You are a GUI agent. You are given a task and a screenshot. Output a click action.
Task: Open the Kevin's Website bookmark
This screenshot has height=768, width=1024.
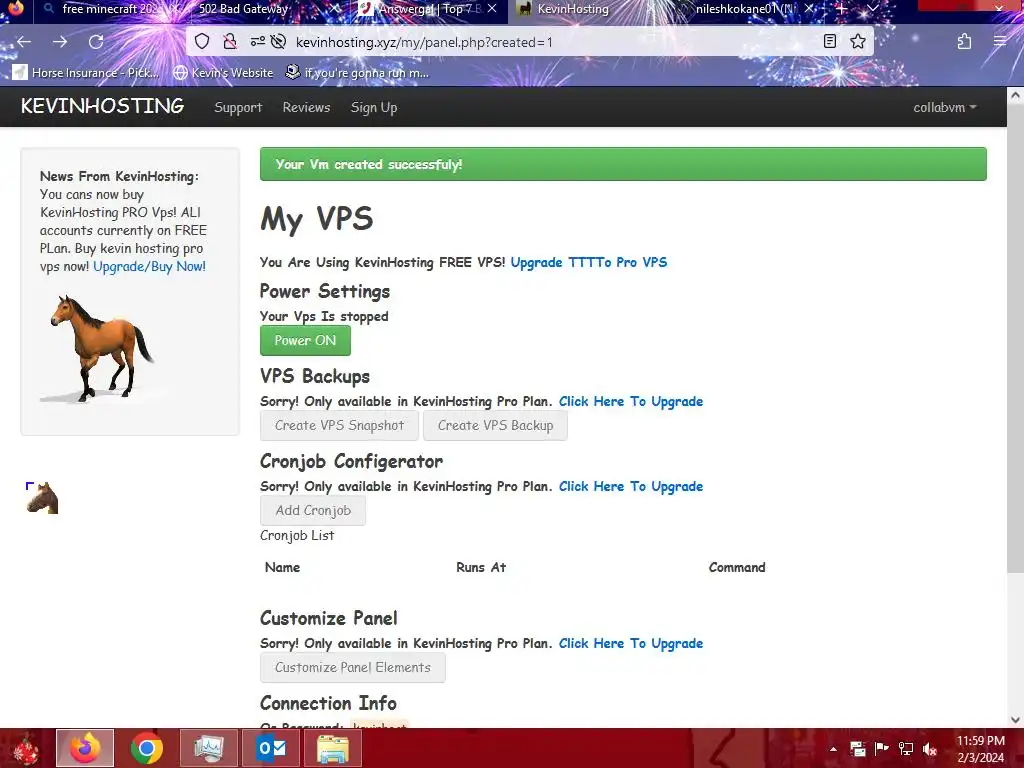[223, 72]
